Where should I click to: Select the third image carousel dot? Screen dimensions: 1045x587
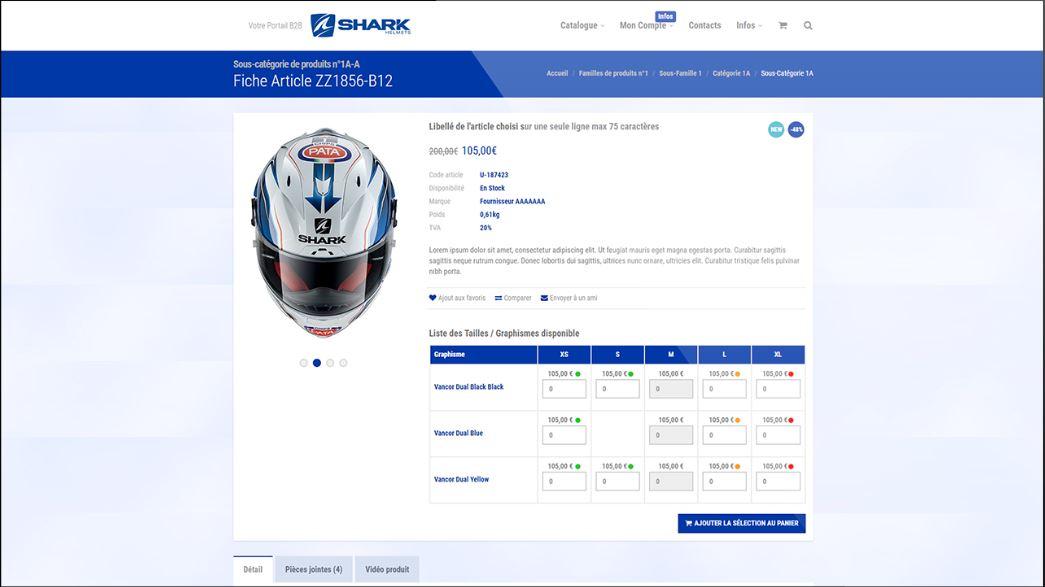click(x=330, y=363)
